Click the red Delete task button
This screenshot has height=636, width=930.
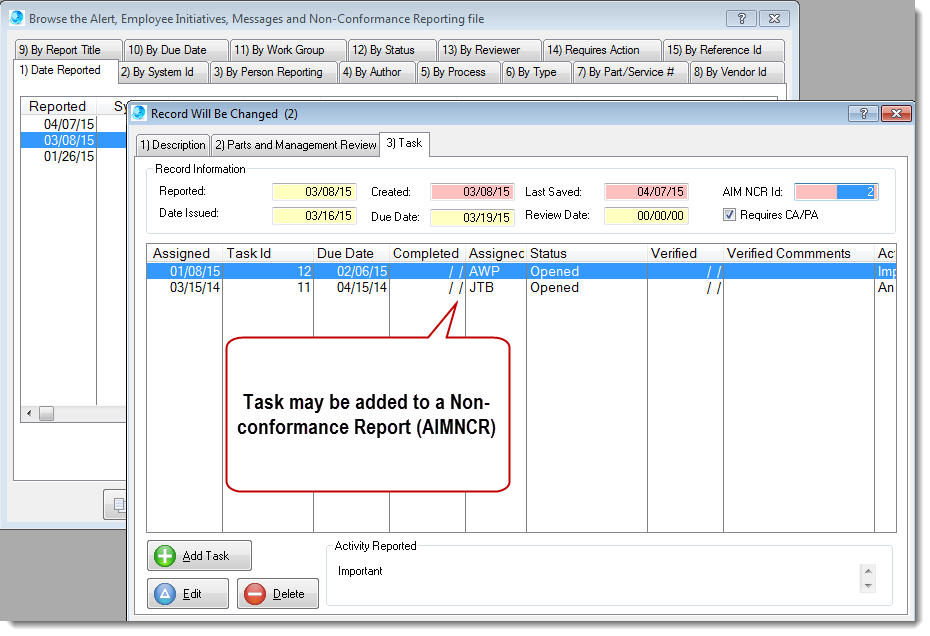coord(278,594)
